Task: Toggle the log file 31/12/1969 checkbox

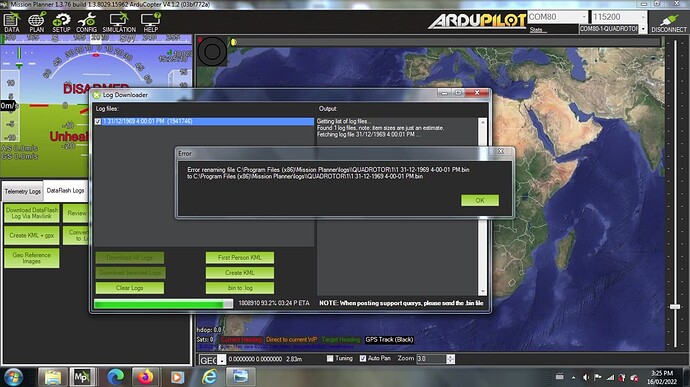Action: coord(98,122)
